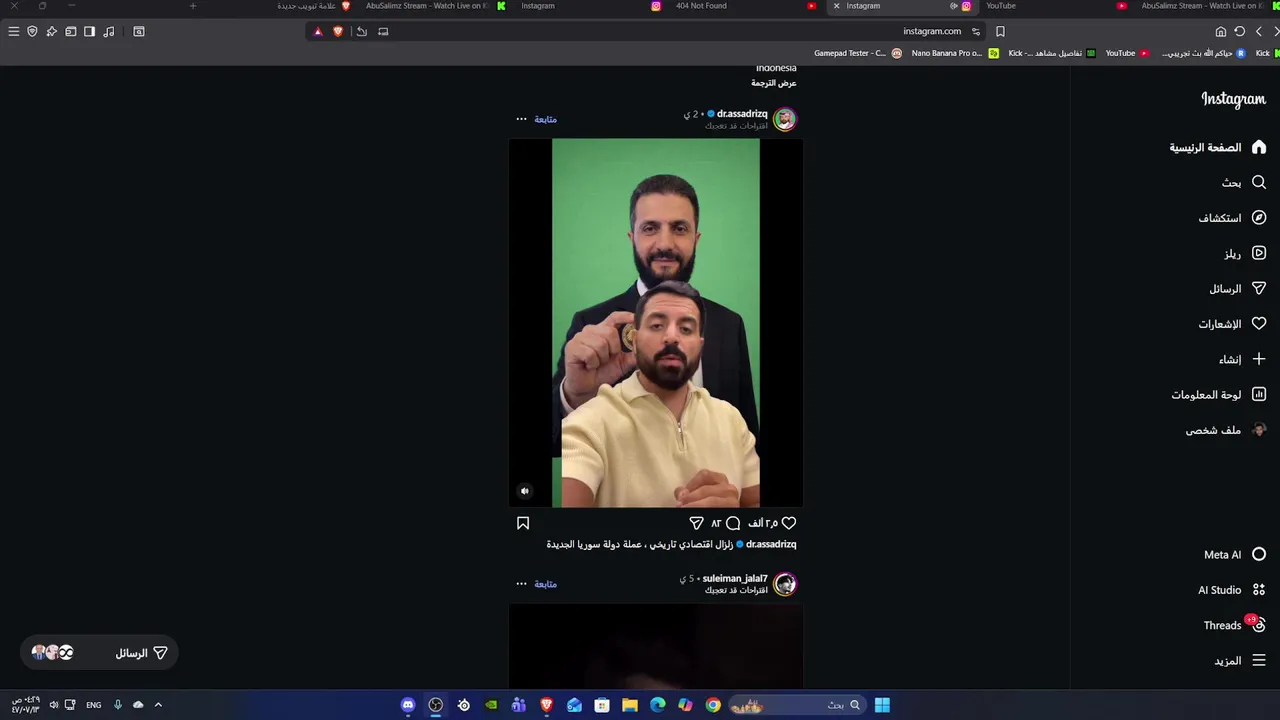
Task: Open Brave Shields lion icon
Action: [x=338, y=31]
